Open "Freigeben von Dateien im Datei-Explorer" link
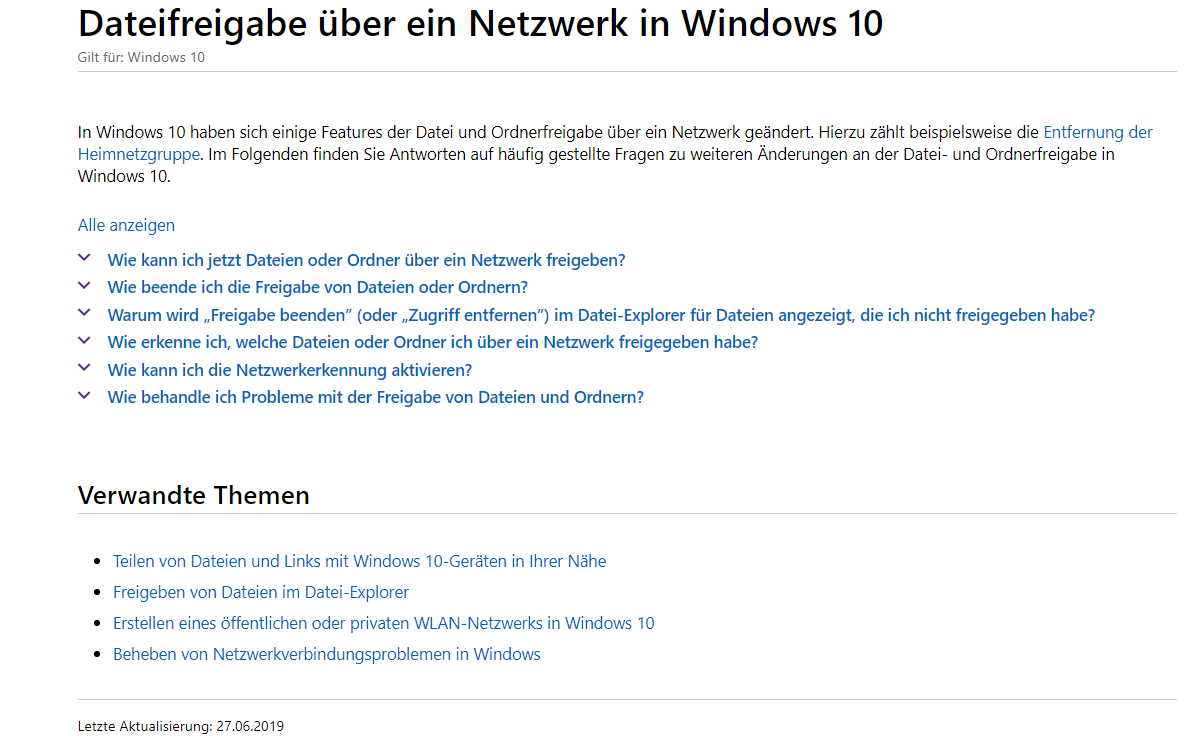1187x743 pixels. click(x=261, y=592)
